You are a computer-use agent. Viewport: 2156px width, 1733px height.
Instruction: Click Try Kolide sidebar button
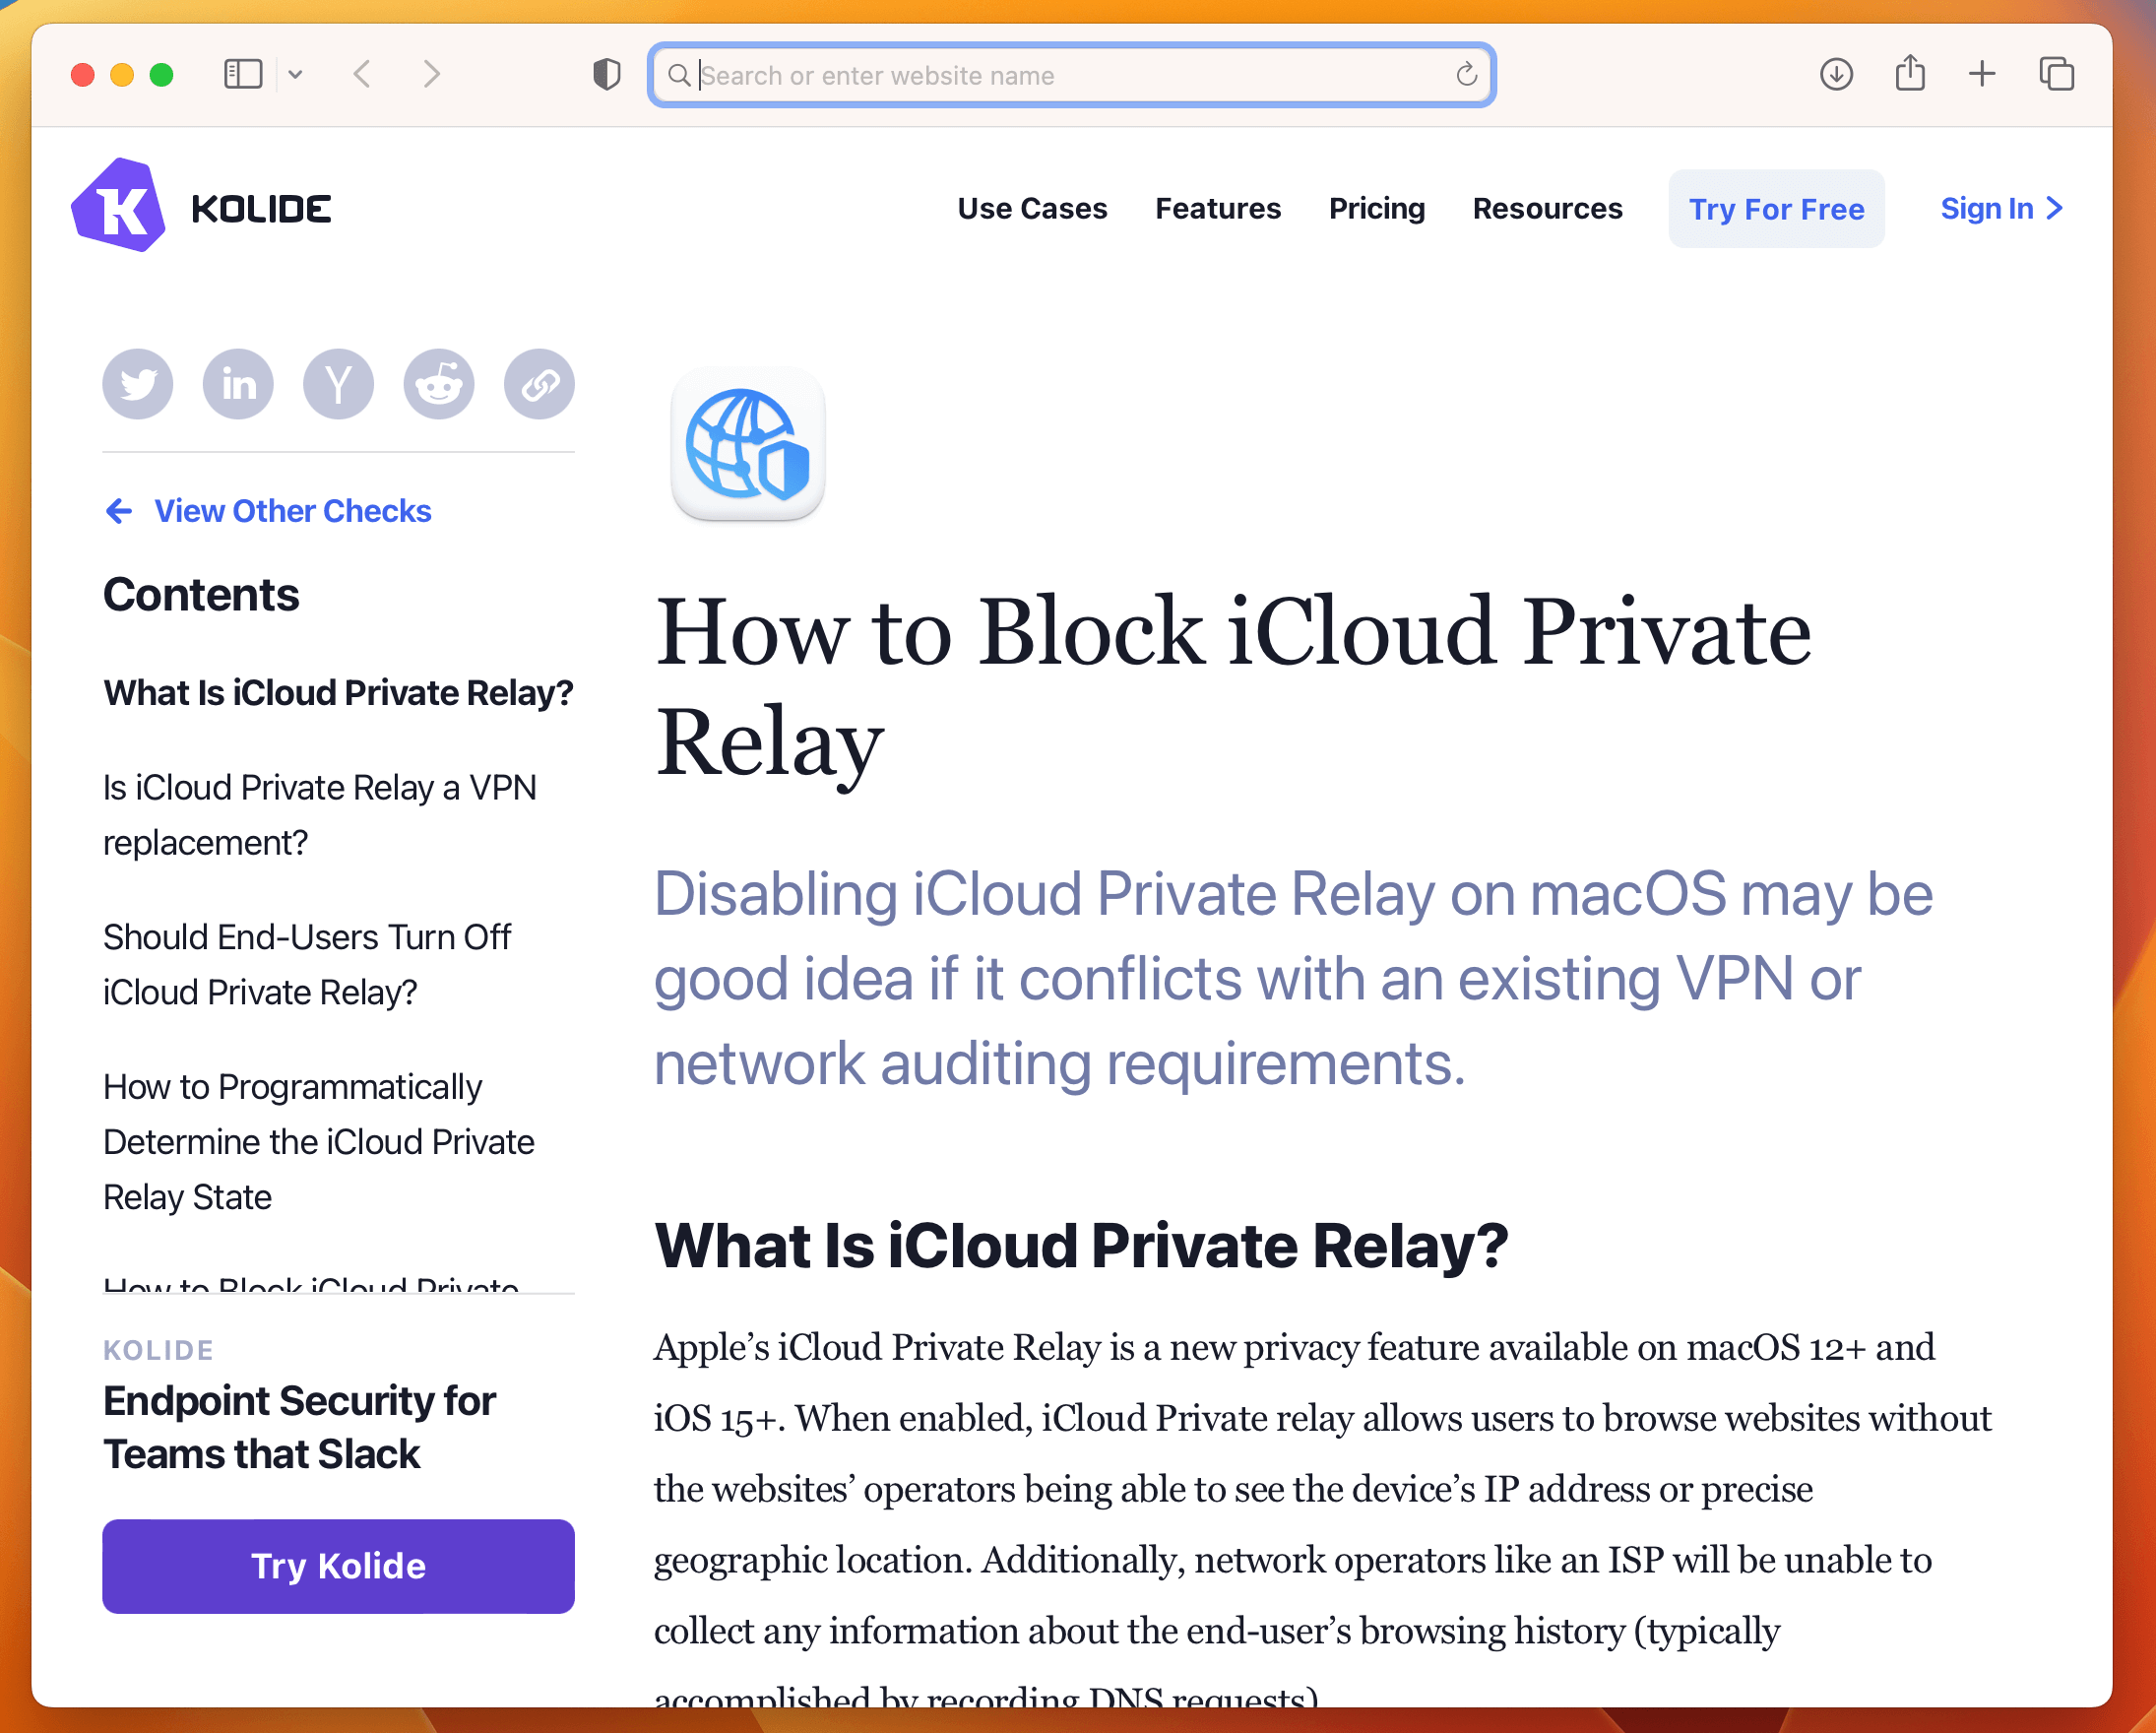point(338,1565)
